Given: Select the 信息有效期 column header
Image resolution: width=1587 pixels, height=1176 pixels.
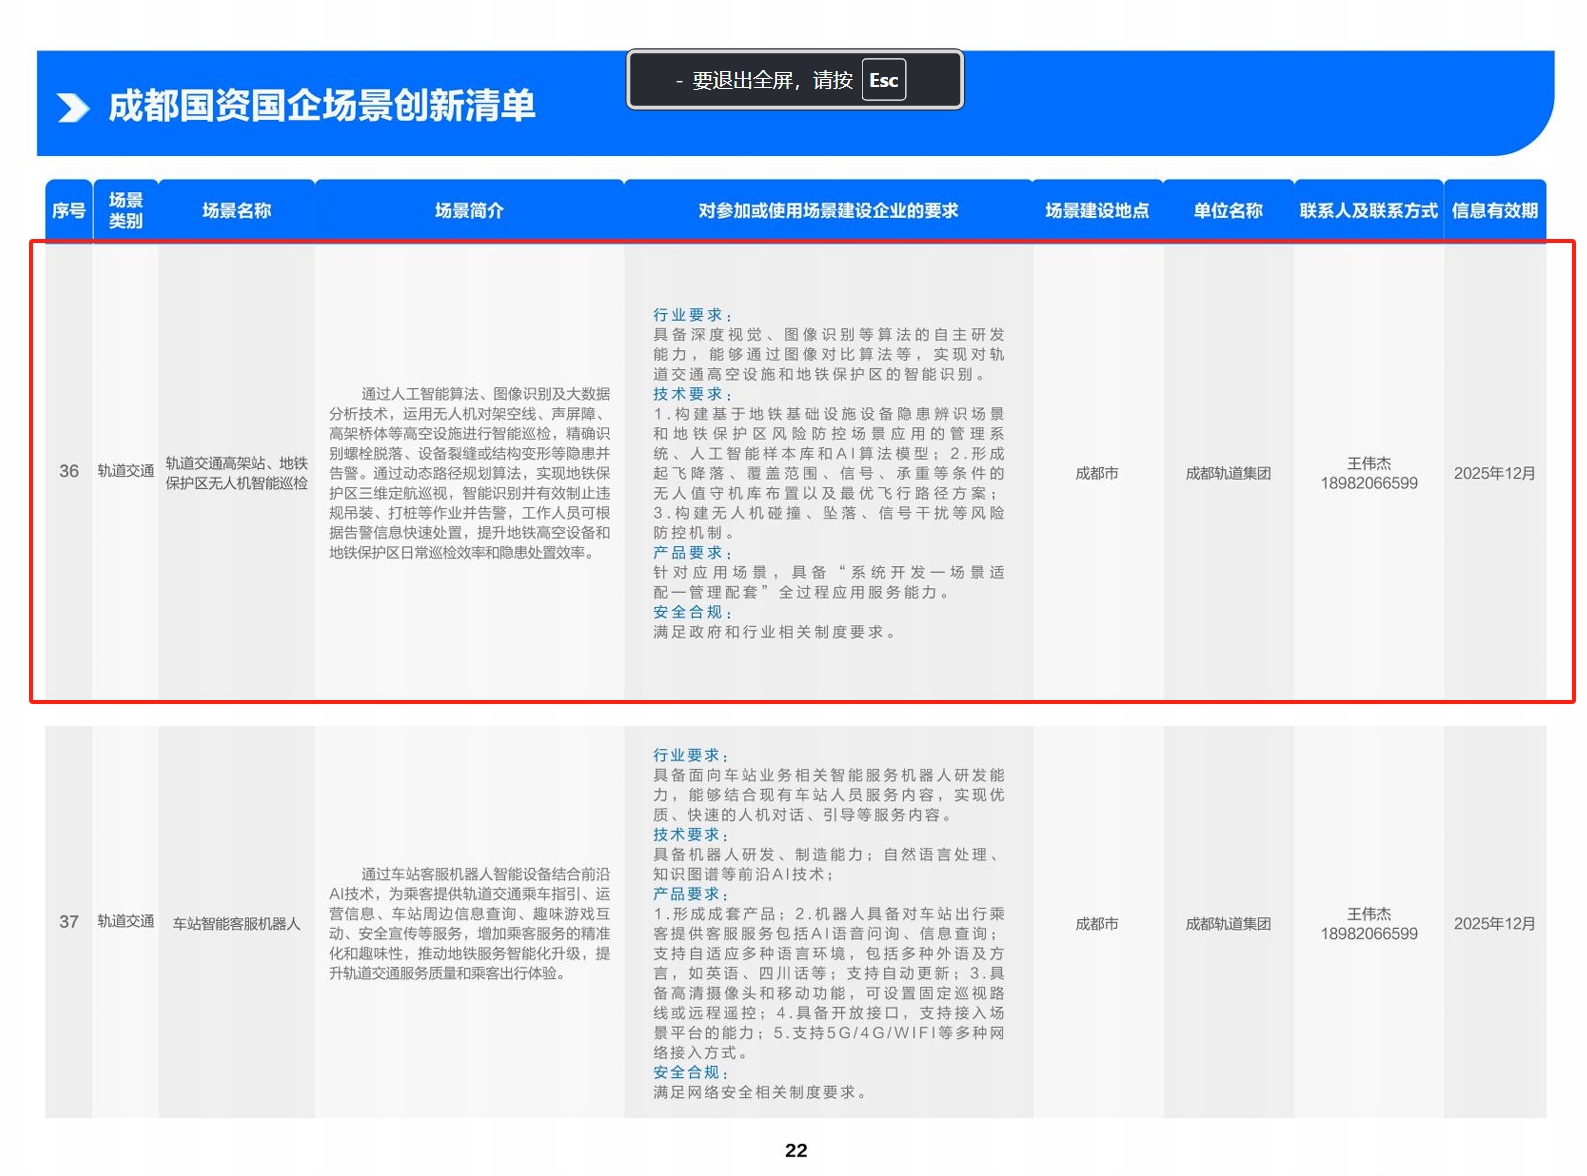Looking at the screenshot, I should pyautogui.click(x=1494, y=211).
